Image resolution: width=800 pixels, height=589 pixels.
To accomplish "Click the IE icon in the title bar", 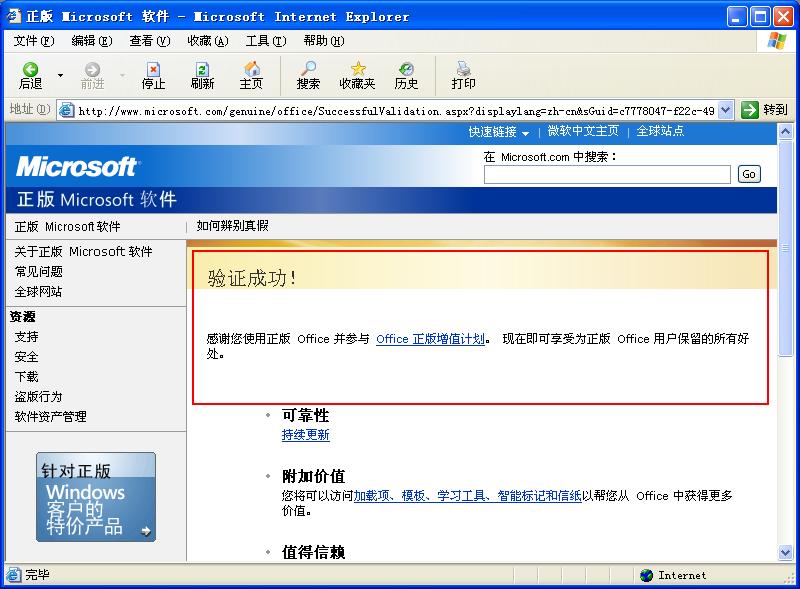I will coord(14,16).
